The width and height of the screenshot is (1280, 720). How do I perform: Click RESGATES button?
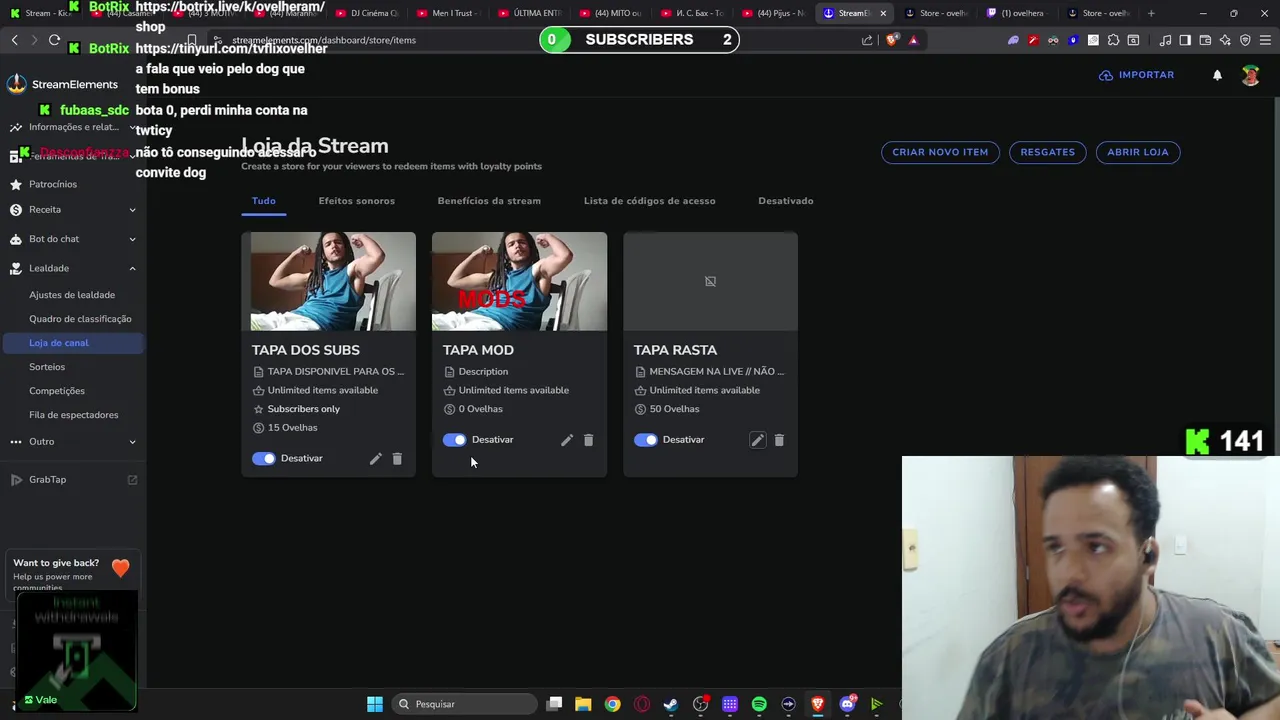click(x=1048, y=152)
